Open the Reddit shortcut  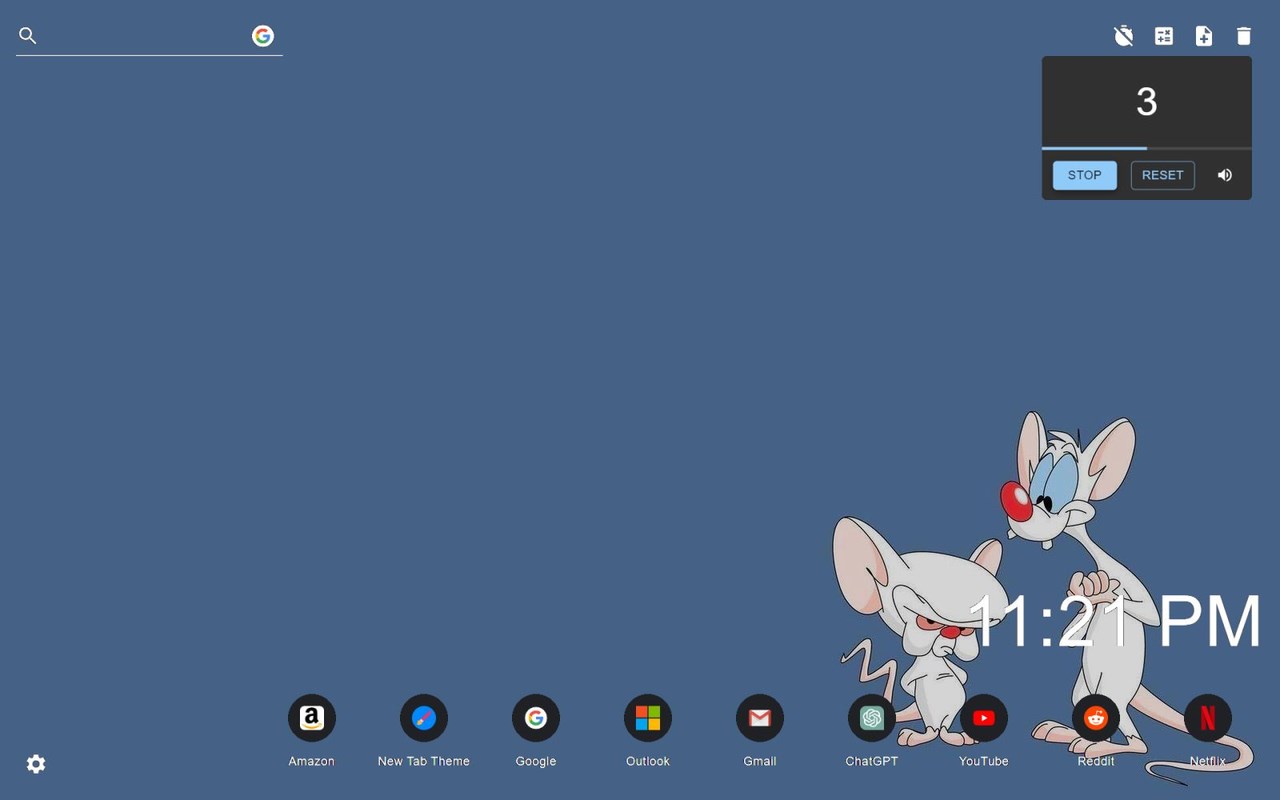(x=1096, y=718)
